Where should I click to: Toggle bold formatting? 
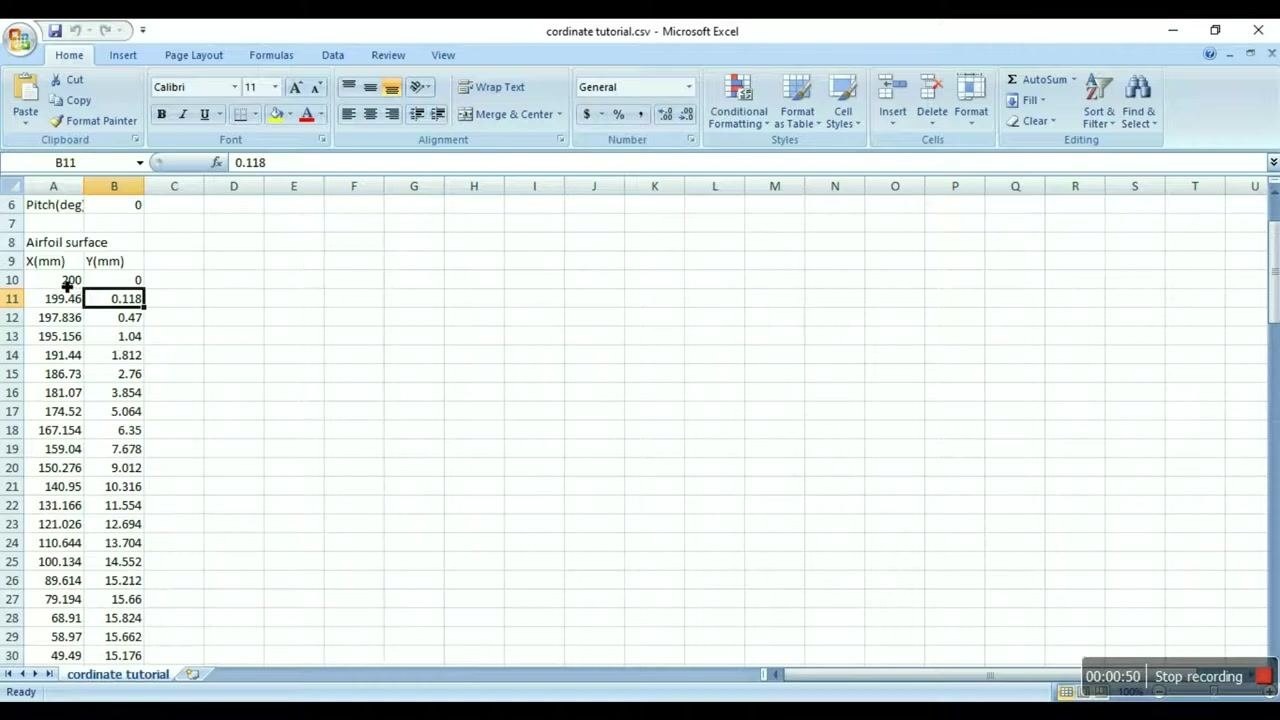click(x=161, y=114)
